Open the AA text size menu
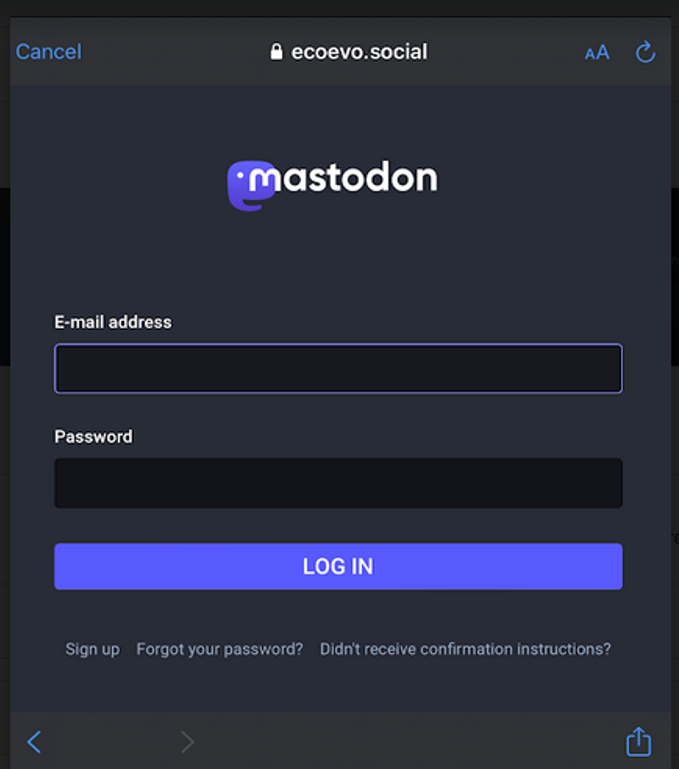The height and width of the screenshot is (769, 679). click(x=597, y=52)
